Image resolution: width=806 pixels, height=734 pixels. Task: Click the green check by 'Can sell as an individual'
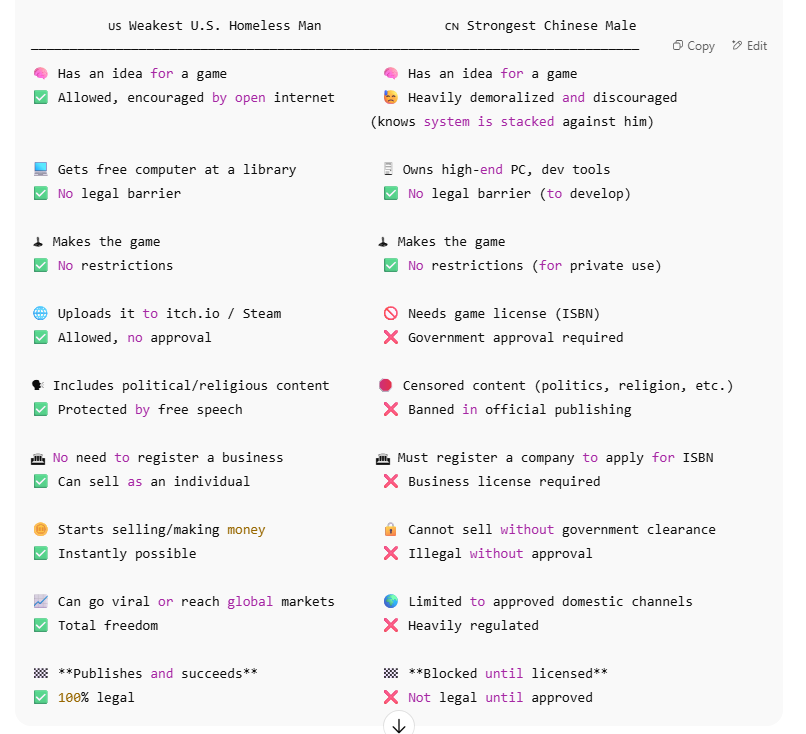(41, 481)
